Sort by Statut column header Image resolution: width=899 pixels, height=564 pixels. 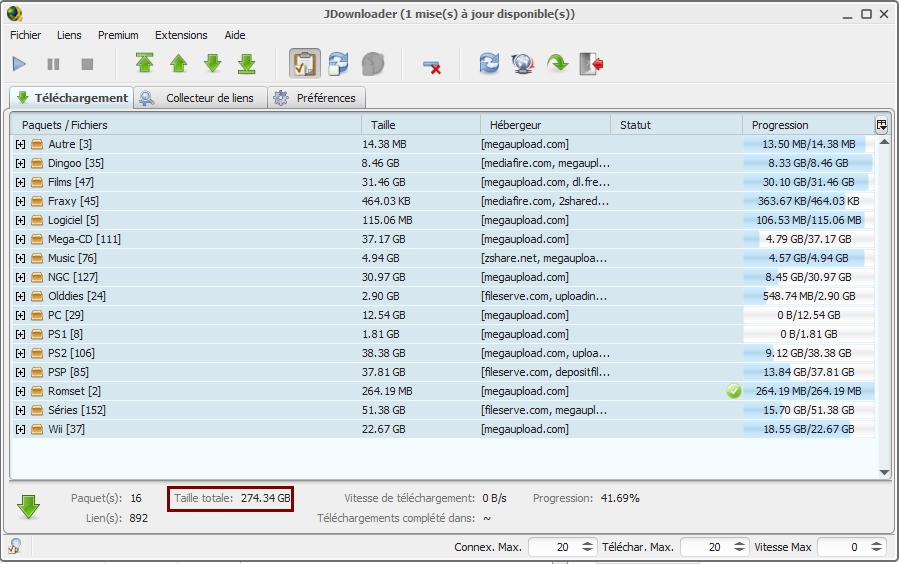[677, 125]
